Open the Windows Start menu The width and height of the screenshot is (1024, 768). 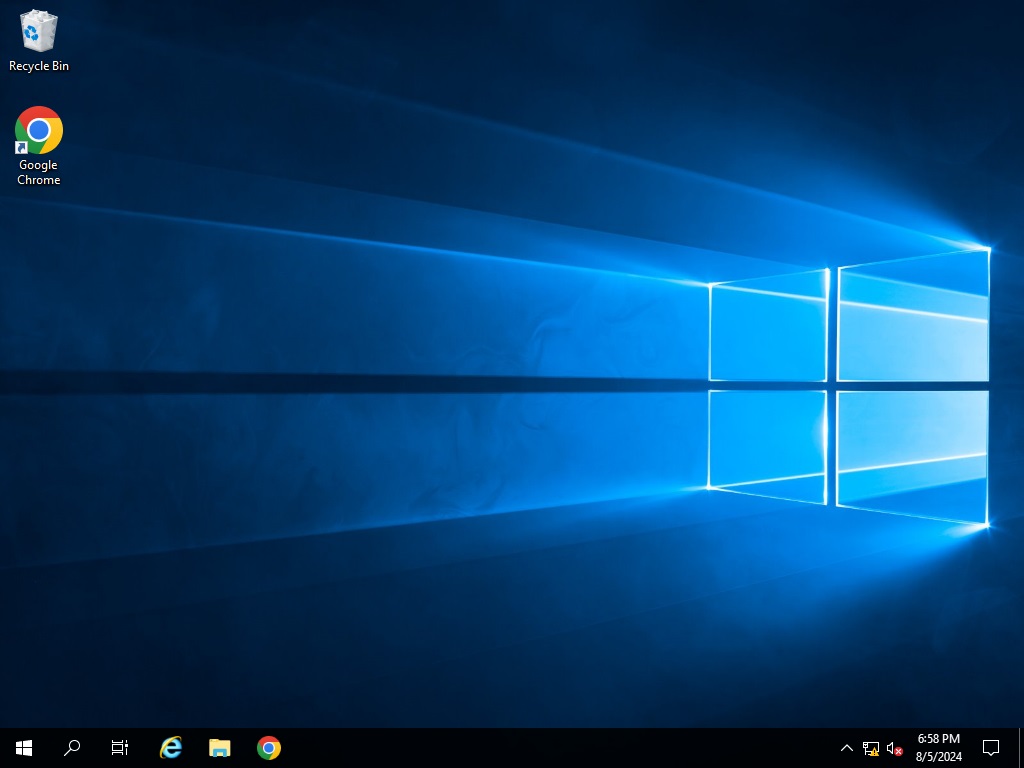pyautogui.click(x=24, y=748)
